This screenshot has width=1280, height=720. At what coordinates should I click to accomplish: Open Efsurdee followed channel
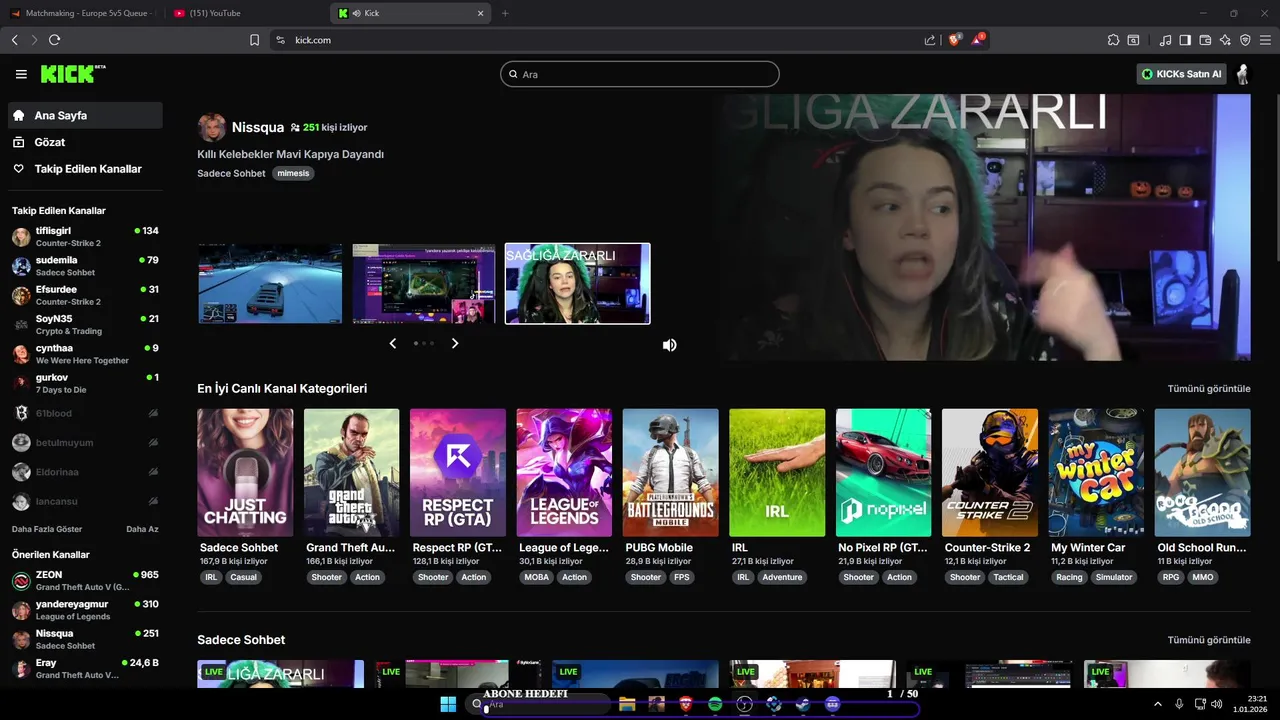point(84,295)
